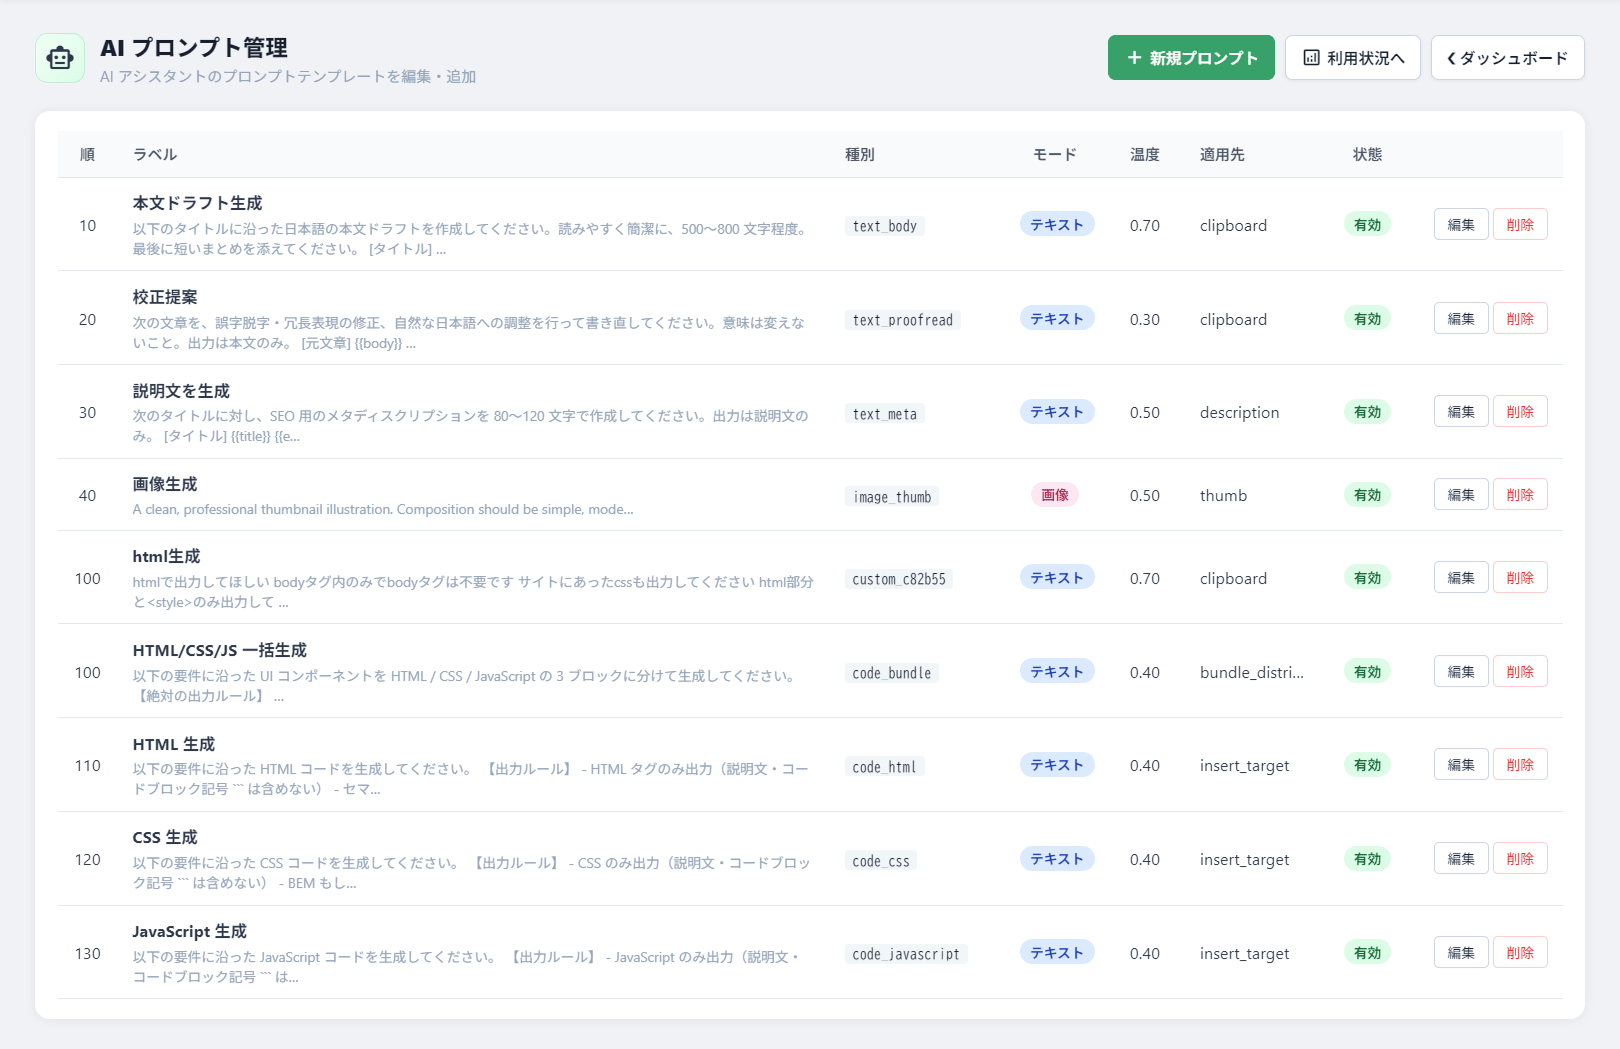Click the description target cell
Viewport: 1620px width, 1049px height.
[x=1239, y=412]
